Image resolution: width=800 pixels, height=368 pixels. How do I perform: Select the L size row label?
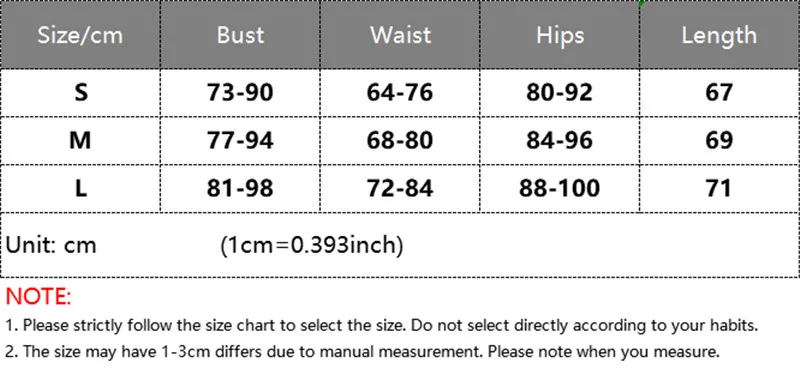pos(81,188)
